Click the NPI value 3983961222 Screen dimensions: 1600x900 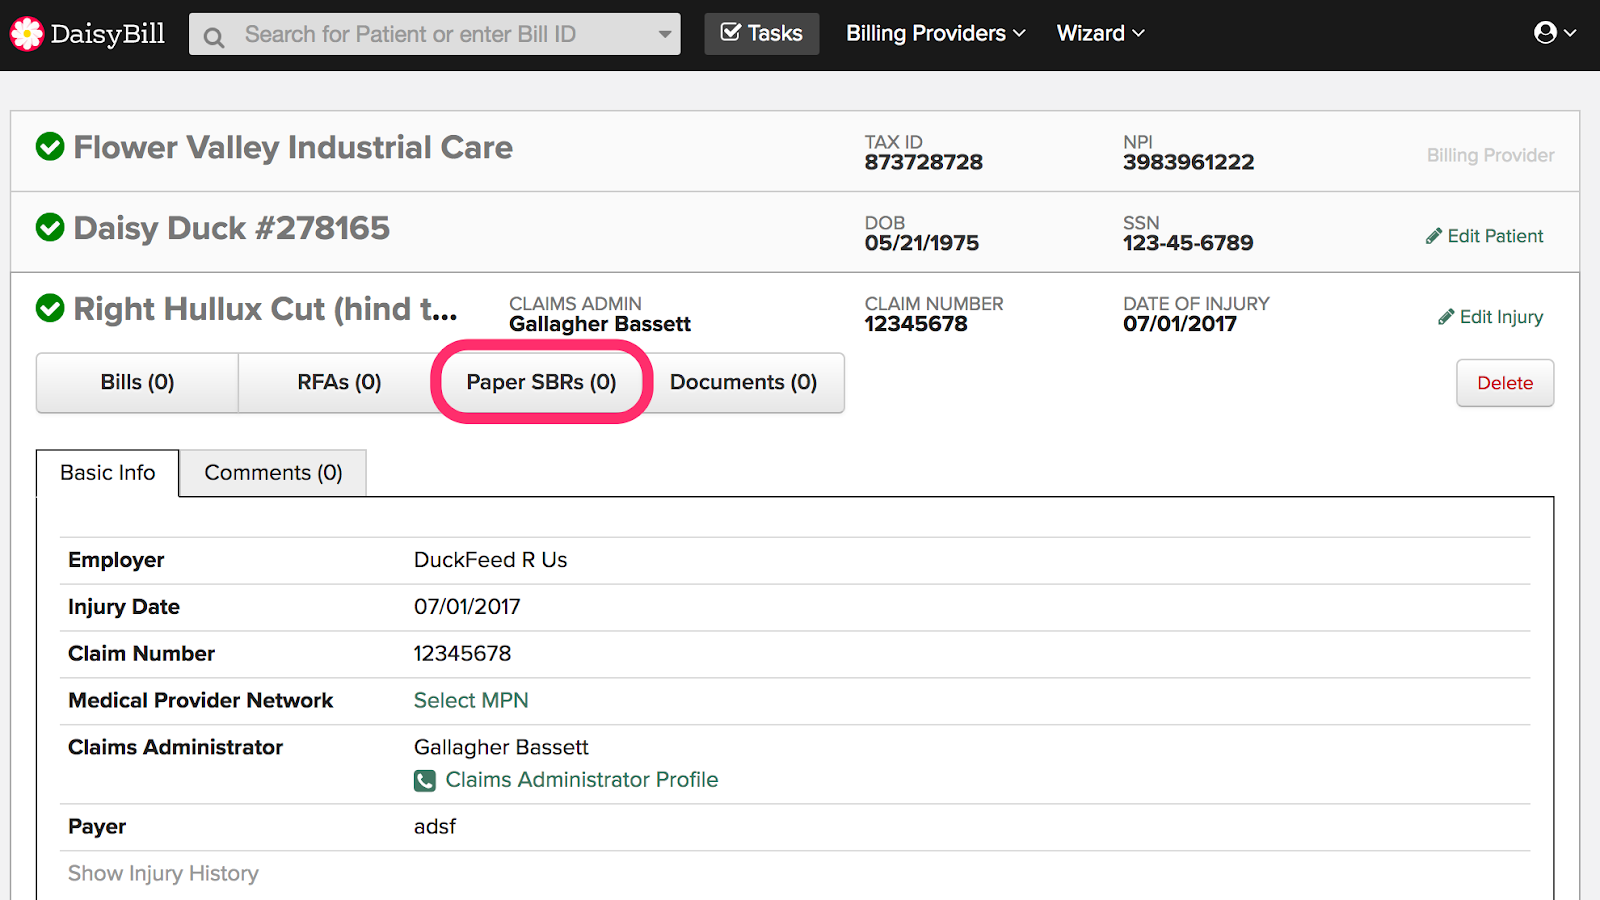(x=1188, y=162)
